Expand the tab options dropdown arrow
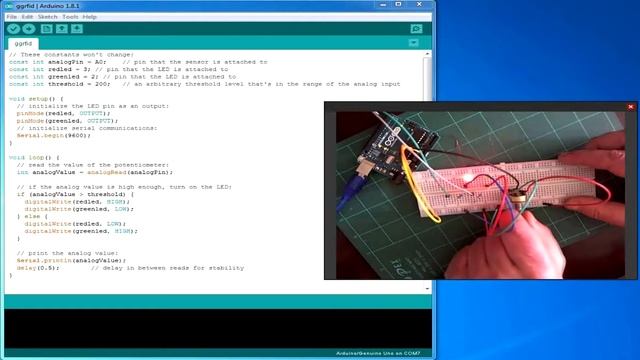The height and width of the screenshot is (360, 640). pyautogui.click(x=413, y=43)
